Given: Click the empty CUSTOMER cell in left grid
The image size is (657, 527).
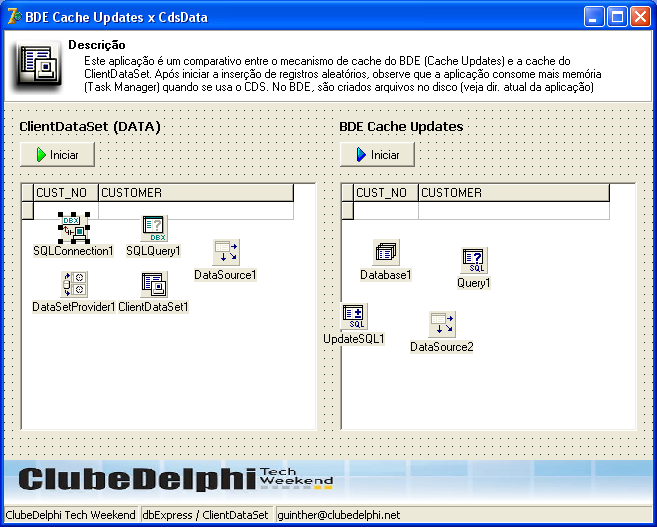Looking at the screenshot, I should [x=196, y=210].
